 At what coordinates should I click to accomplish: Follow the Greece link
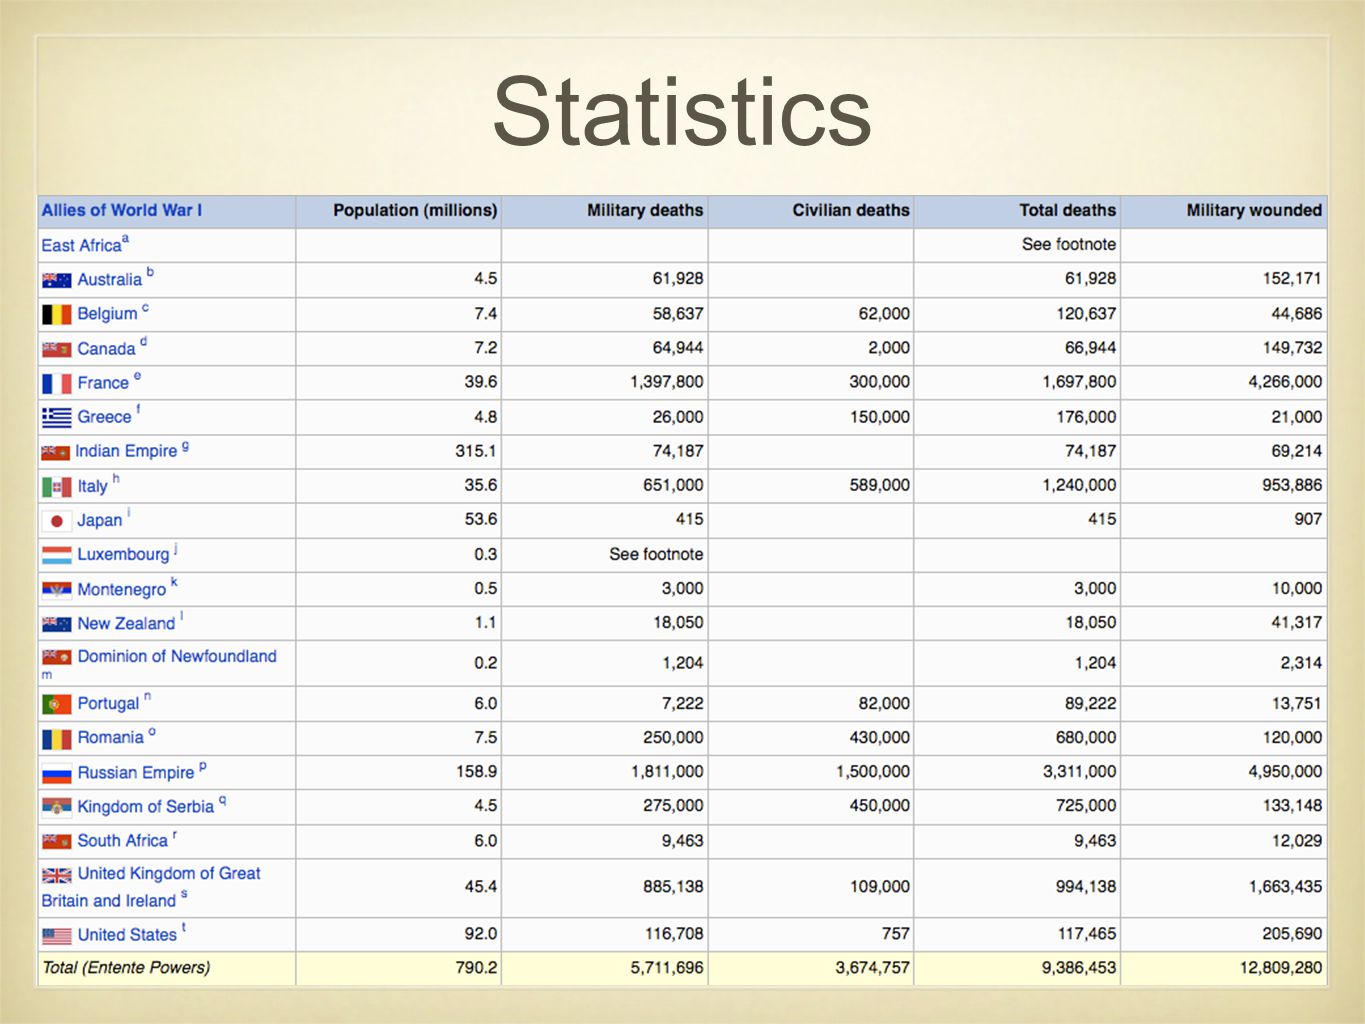pyautogui.click(x=104, y=417)
